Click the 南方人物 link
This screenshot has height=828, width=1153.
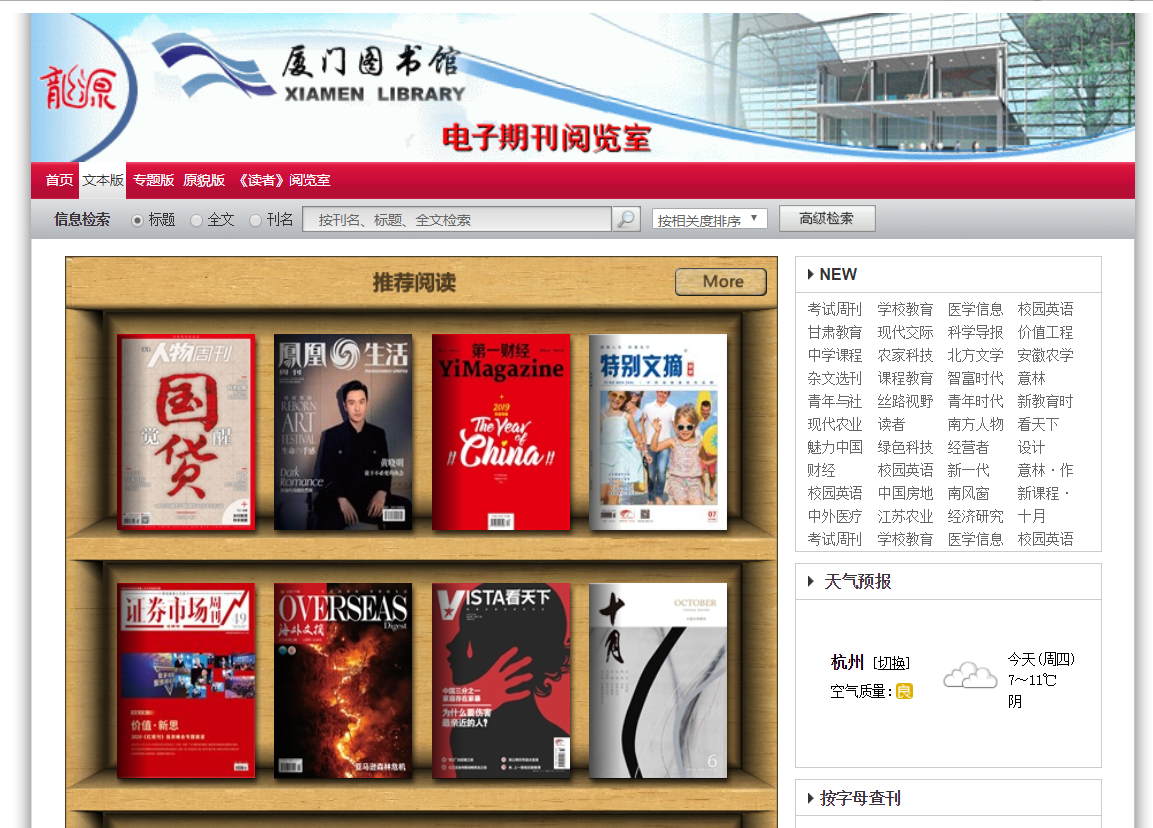(x=975, y=424)
